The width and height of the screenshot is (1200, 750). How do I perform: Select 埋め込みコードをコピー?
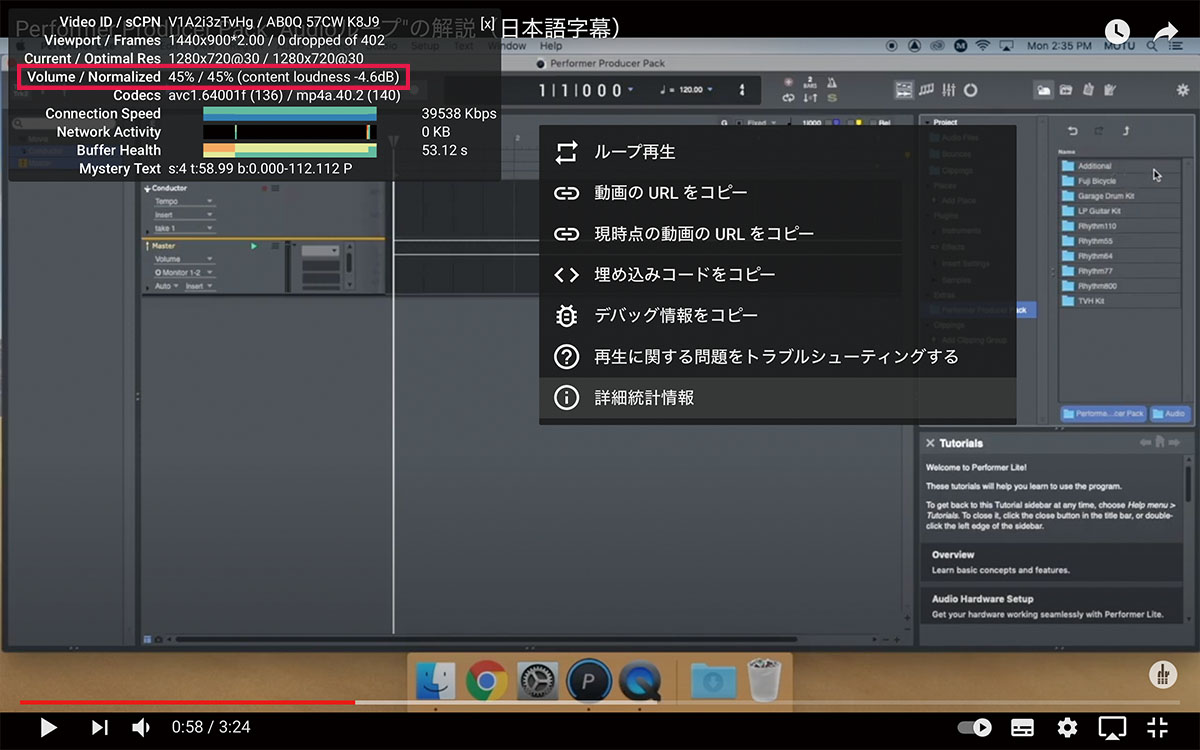pos(777,274)
